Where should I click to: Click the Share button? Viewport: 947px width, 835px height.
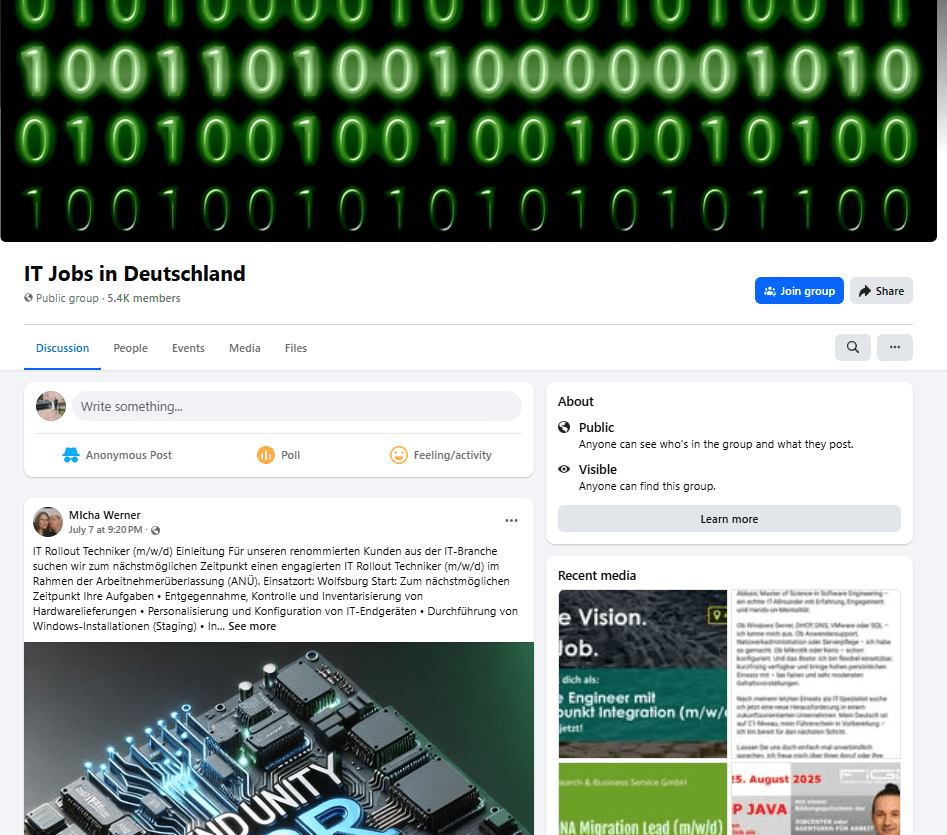tap(881, 291)
